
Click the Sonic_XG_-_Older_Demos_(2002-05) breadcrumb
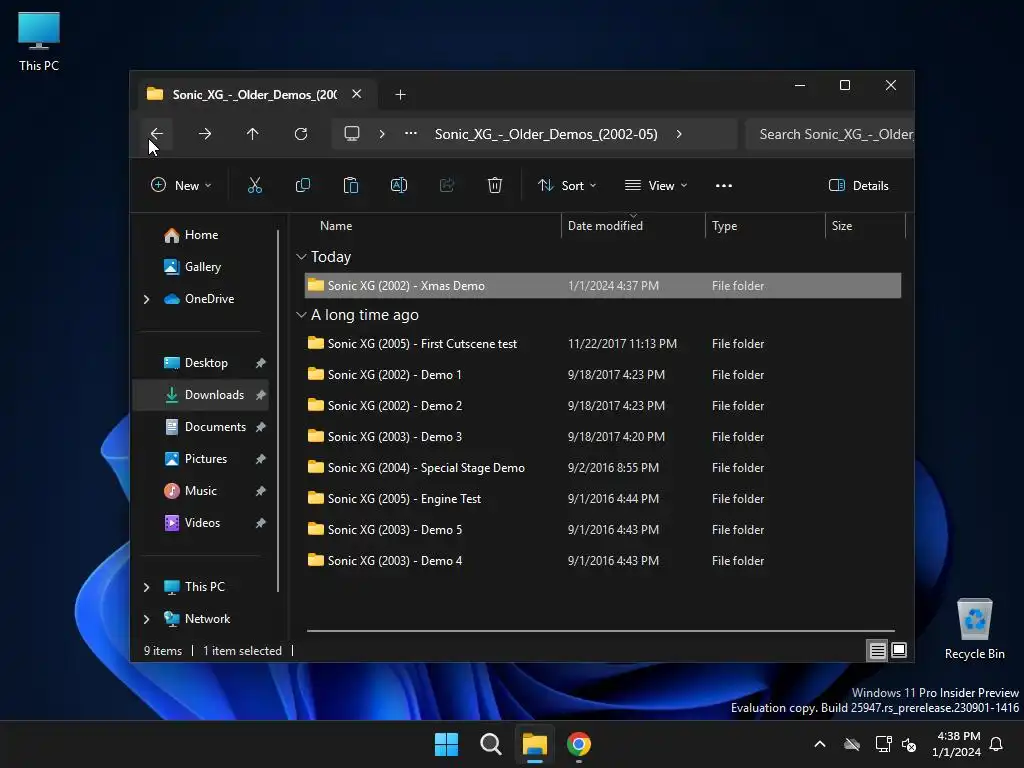[546, 134]
